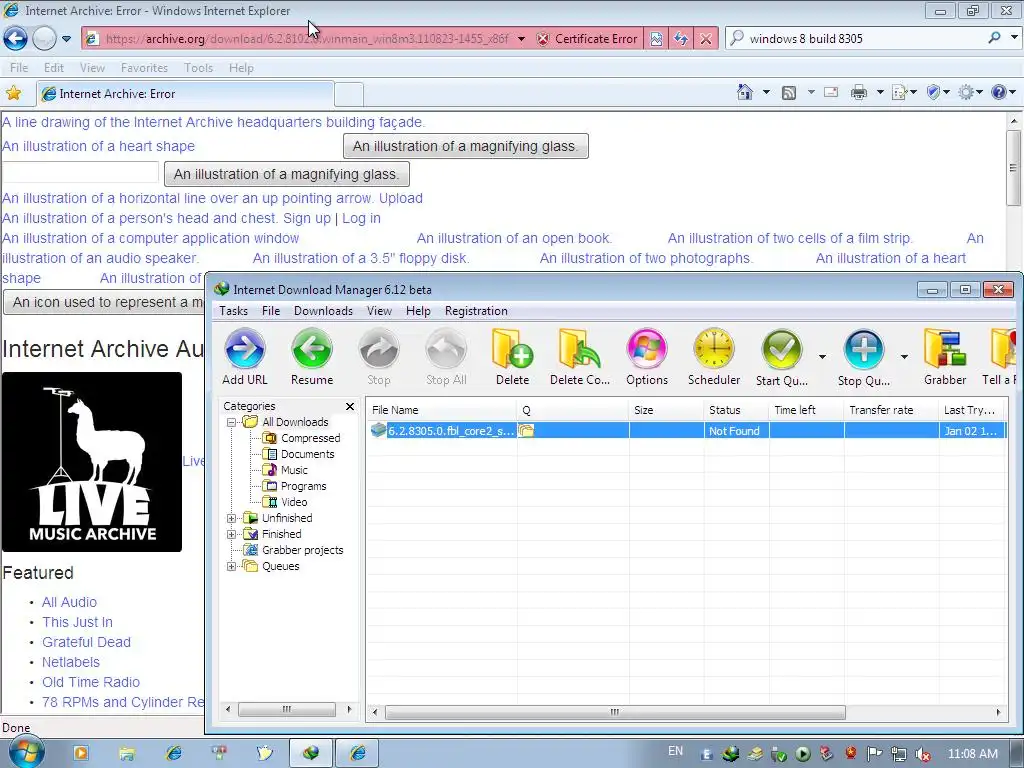
Task: Open the Stop Queue dropdown arrow
Action: click(904, 357)
